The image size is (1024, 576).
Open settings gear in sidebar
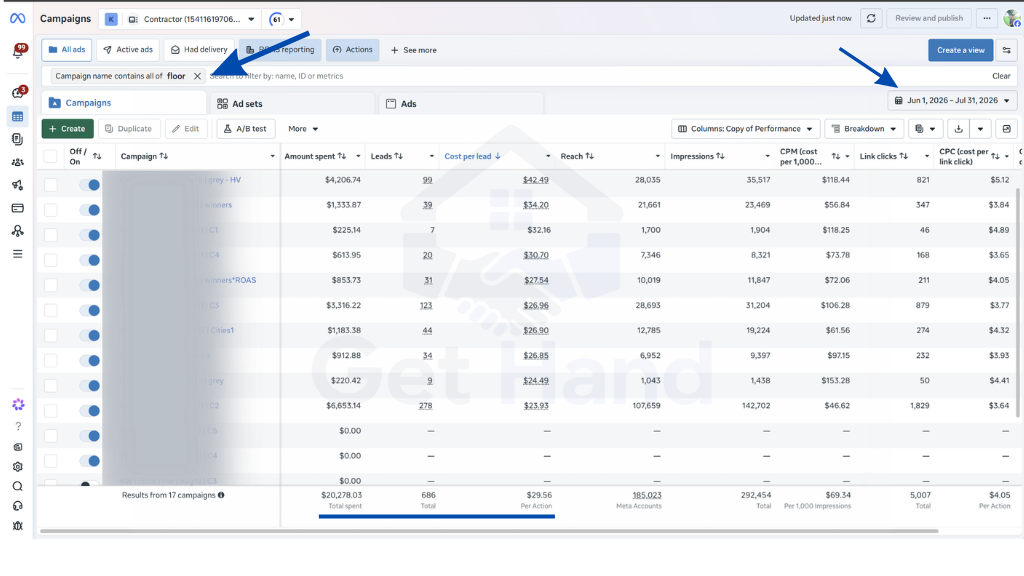coord(18,467)
